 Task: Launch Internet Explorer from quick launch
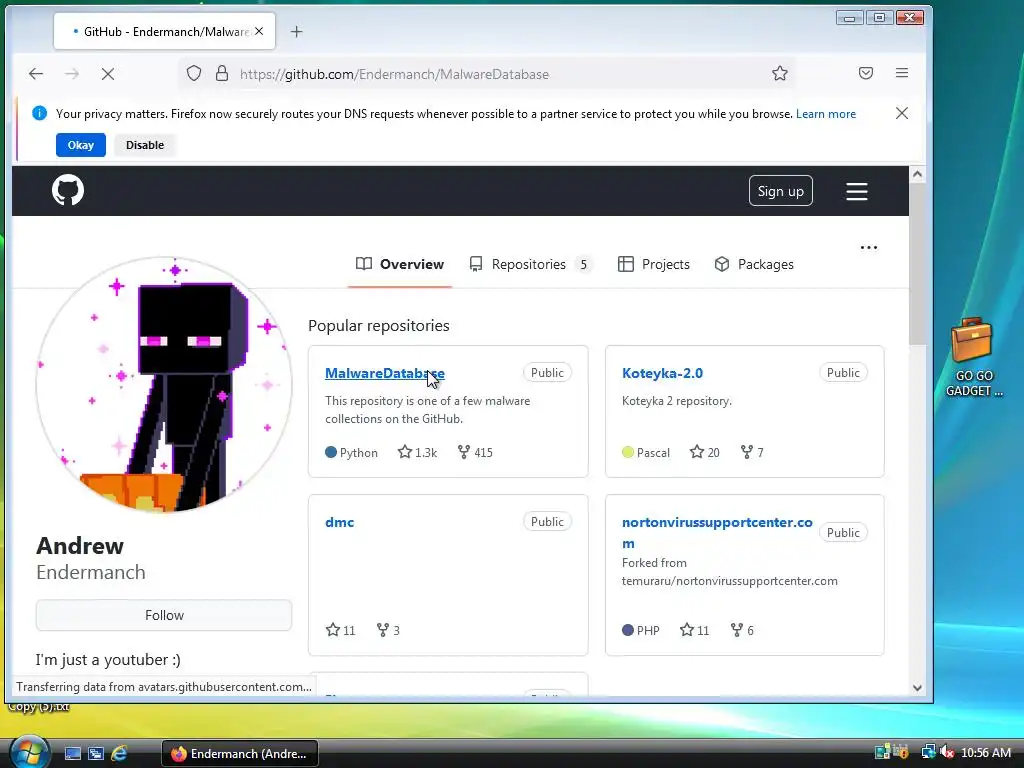tap(119, 753)
